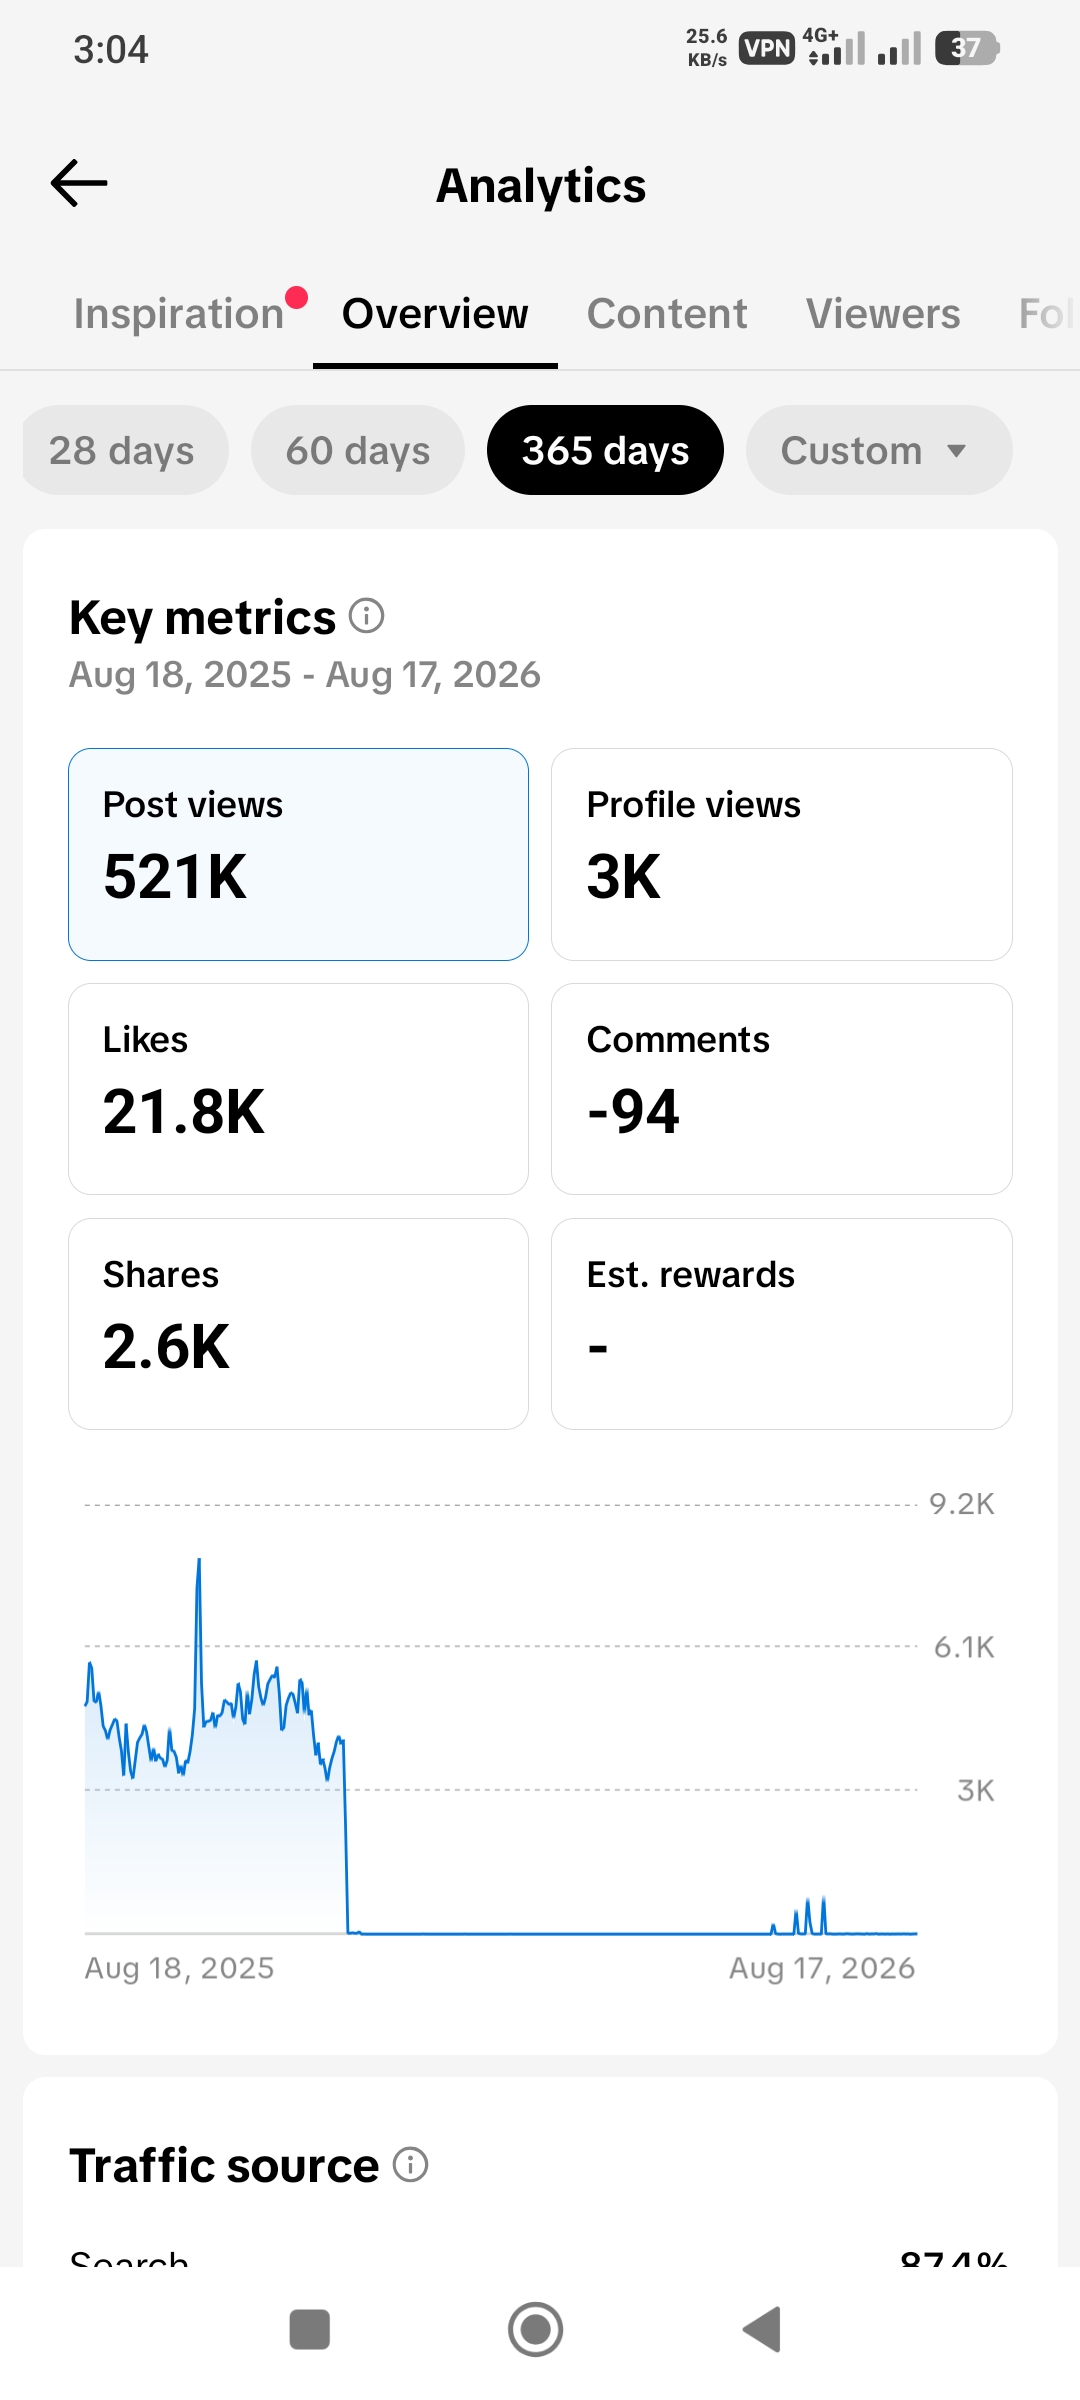Select the Profile views metric card
This screenshot has width=1080, height=2400.
(x=782, y=854)
